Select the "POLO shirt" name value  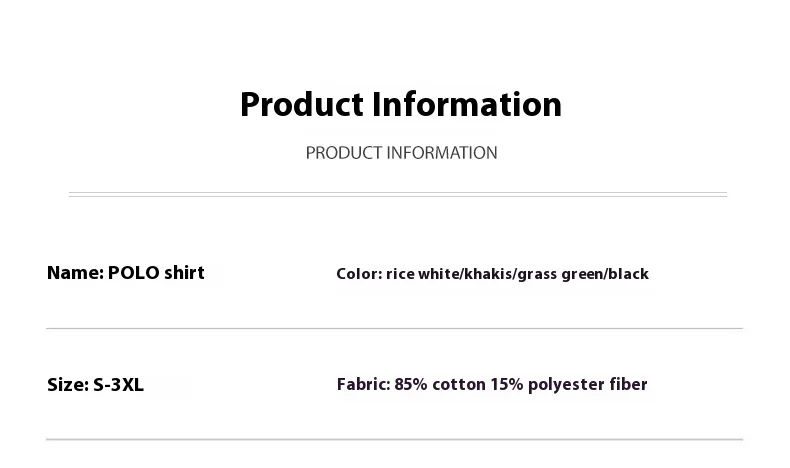pos(156,273)
